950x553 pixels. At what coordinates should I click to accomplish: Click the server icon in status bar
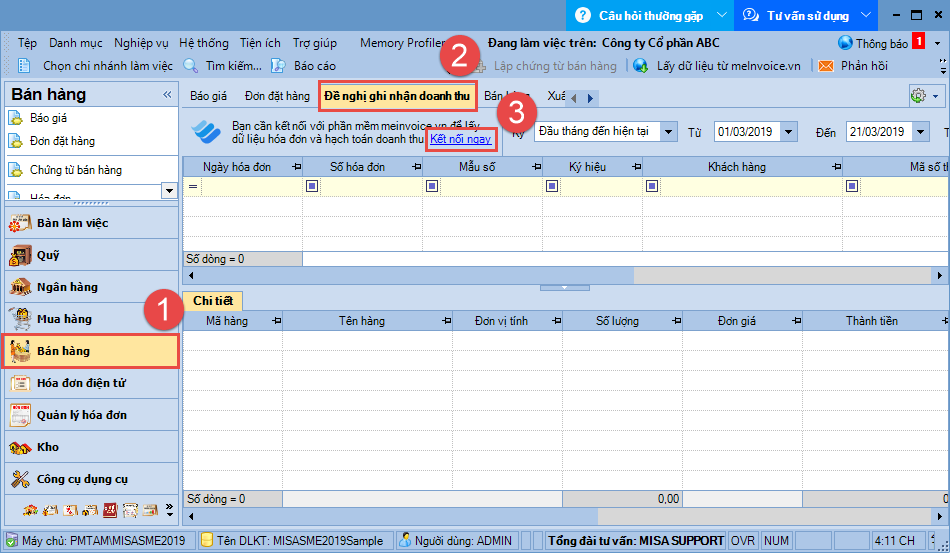pos(12,540)
